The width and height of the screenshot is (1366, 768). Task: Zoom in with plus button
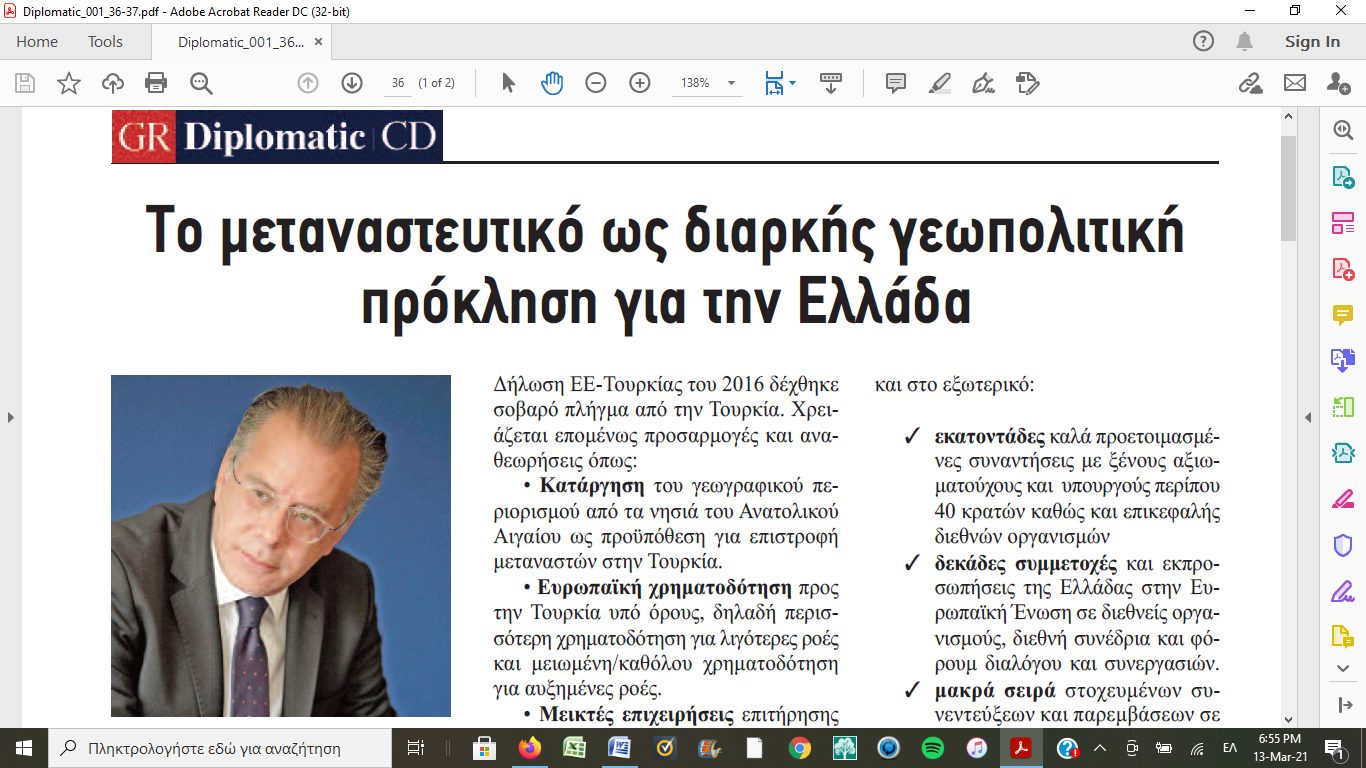tap(640, 83)
